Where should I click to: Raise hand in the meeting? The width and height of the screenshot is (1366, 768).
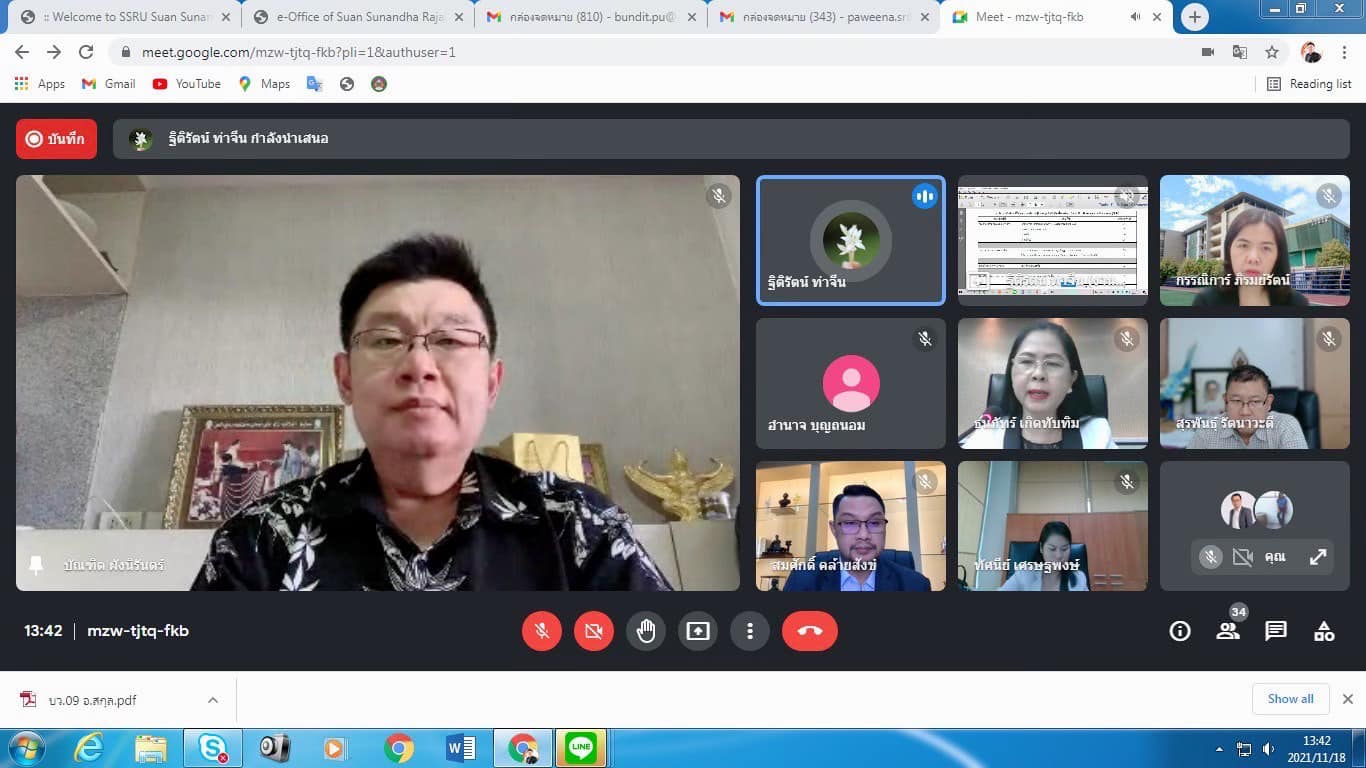646,631
